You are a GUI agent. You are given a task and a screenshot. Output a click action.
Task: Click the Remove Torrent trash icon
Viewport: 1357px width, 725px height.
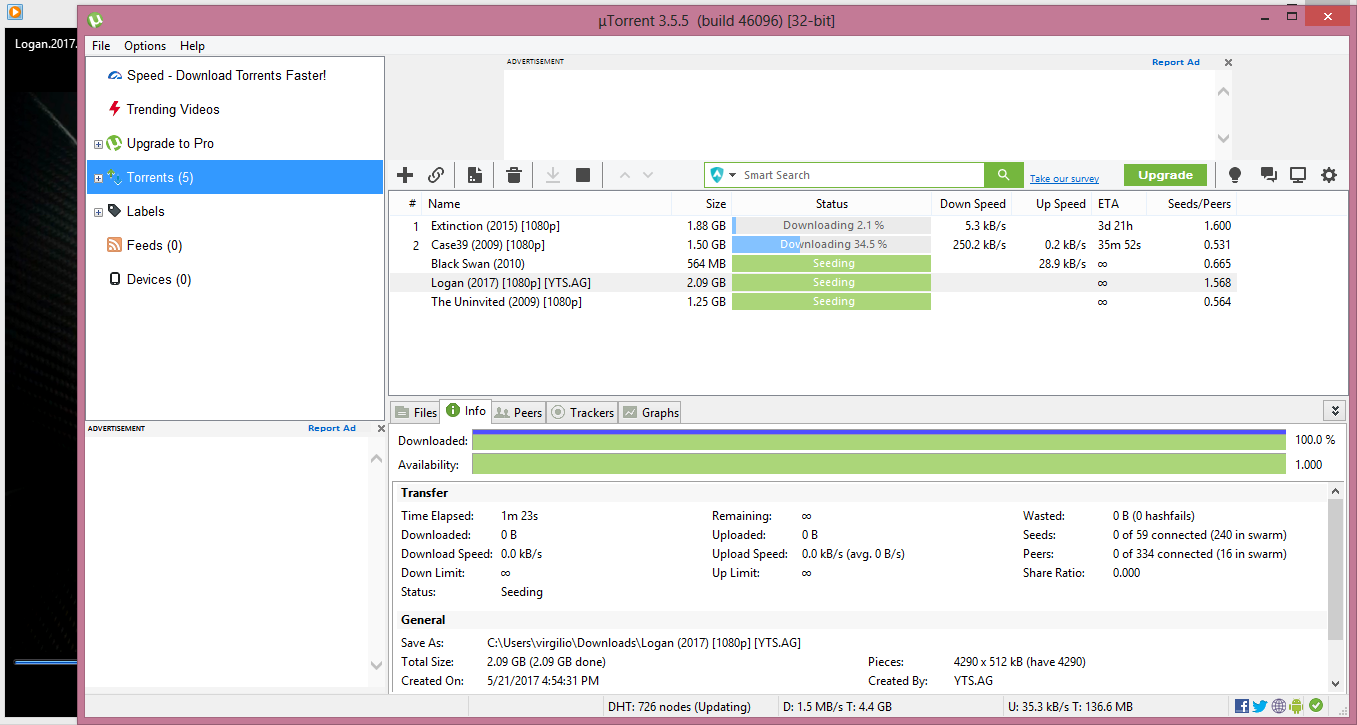[514, 175]
